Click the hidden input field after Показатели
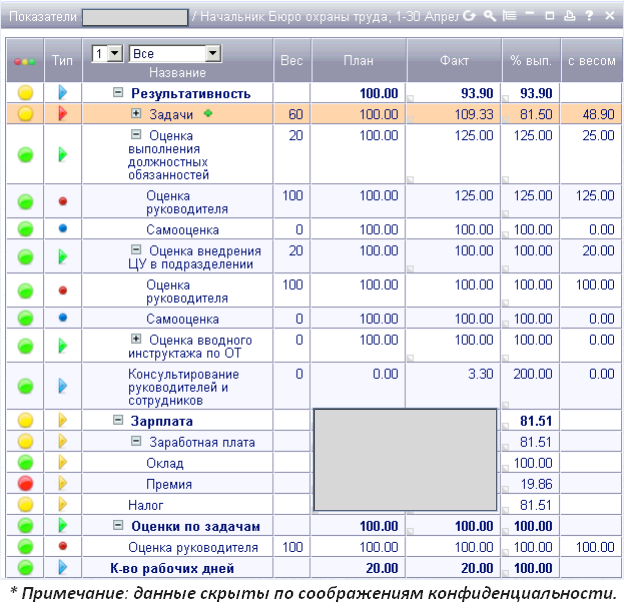This screenshot has width=624, height=612. click(135, 18)
